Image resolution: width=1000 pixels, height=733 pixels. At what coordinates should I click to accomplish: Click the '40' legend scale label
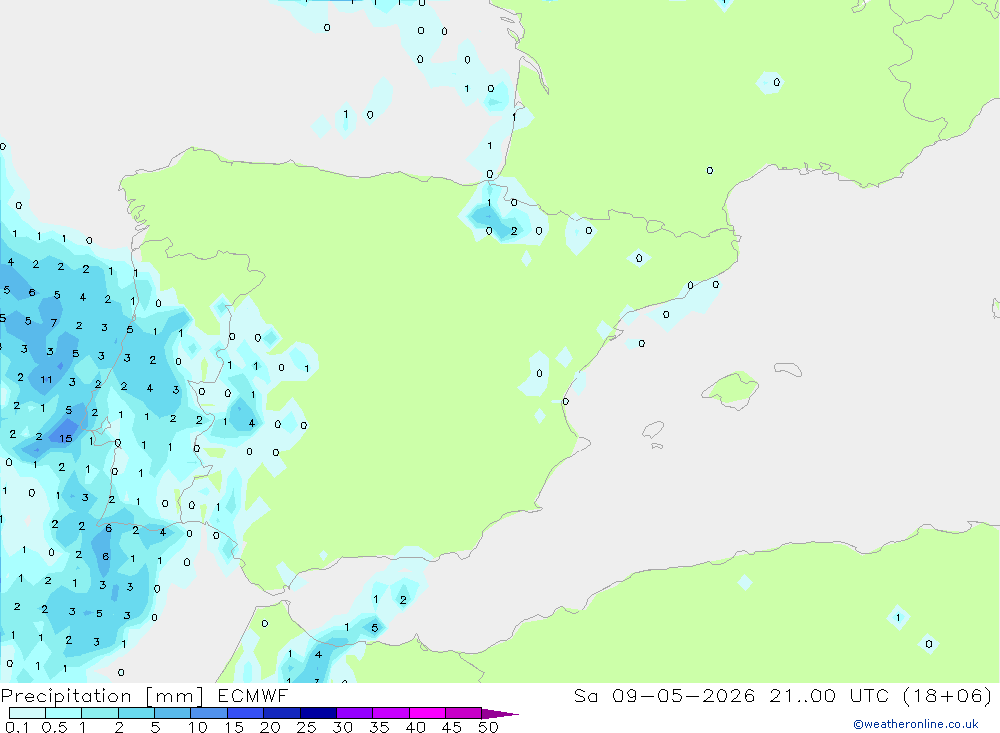pyautogui.click(x=415, y=727)
